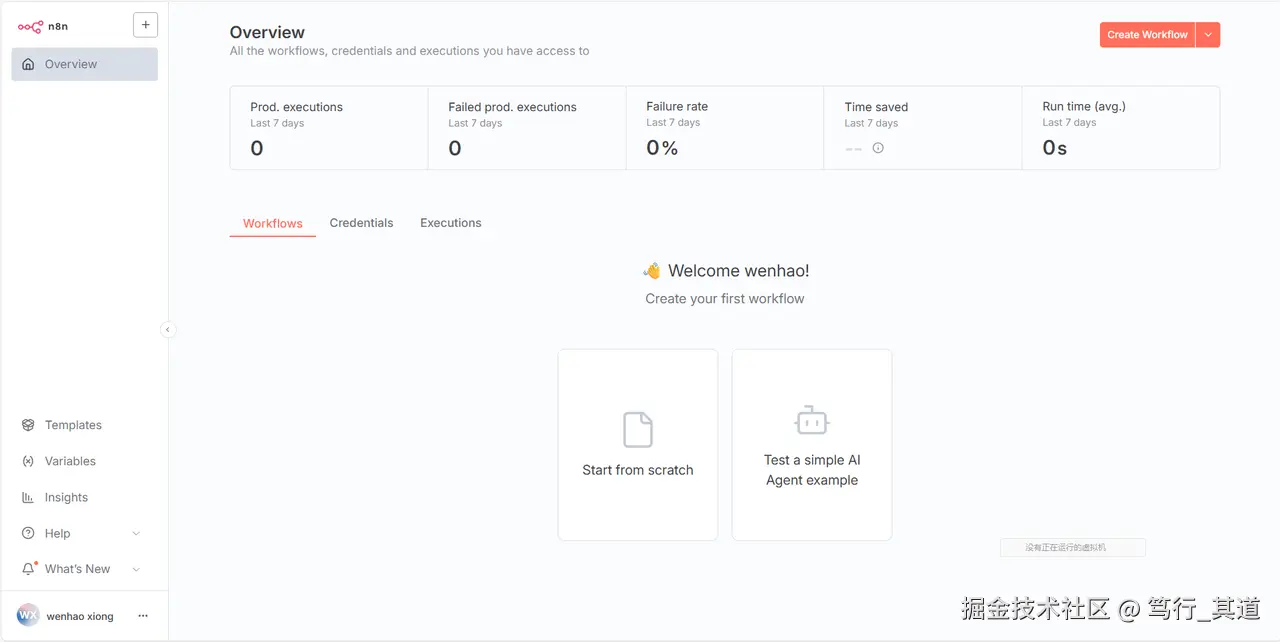Select the Overview sidebar item
Screen dimensions: 1280x642
pyautogui.click(x=84, y=64)
